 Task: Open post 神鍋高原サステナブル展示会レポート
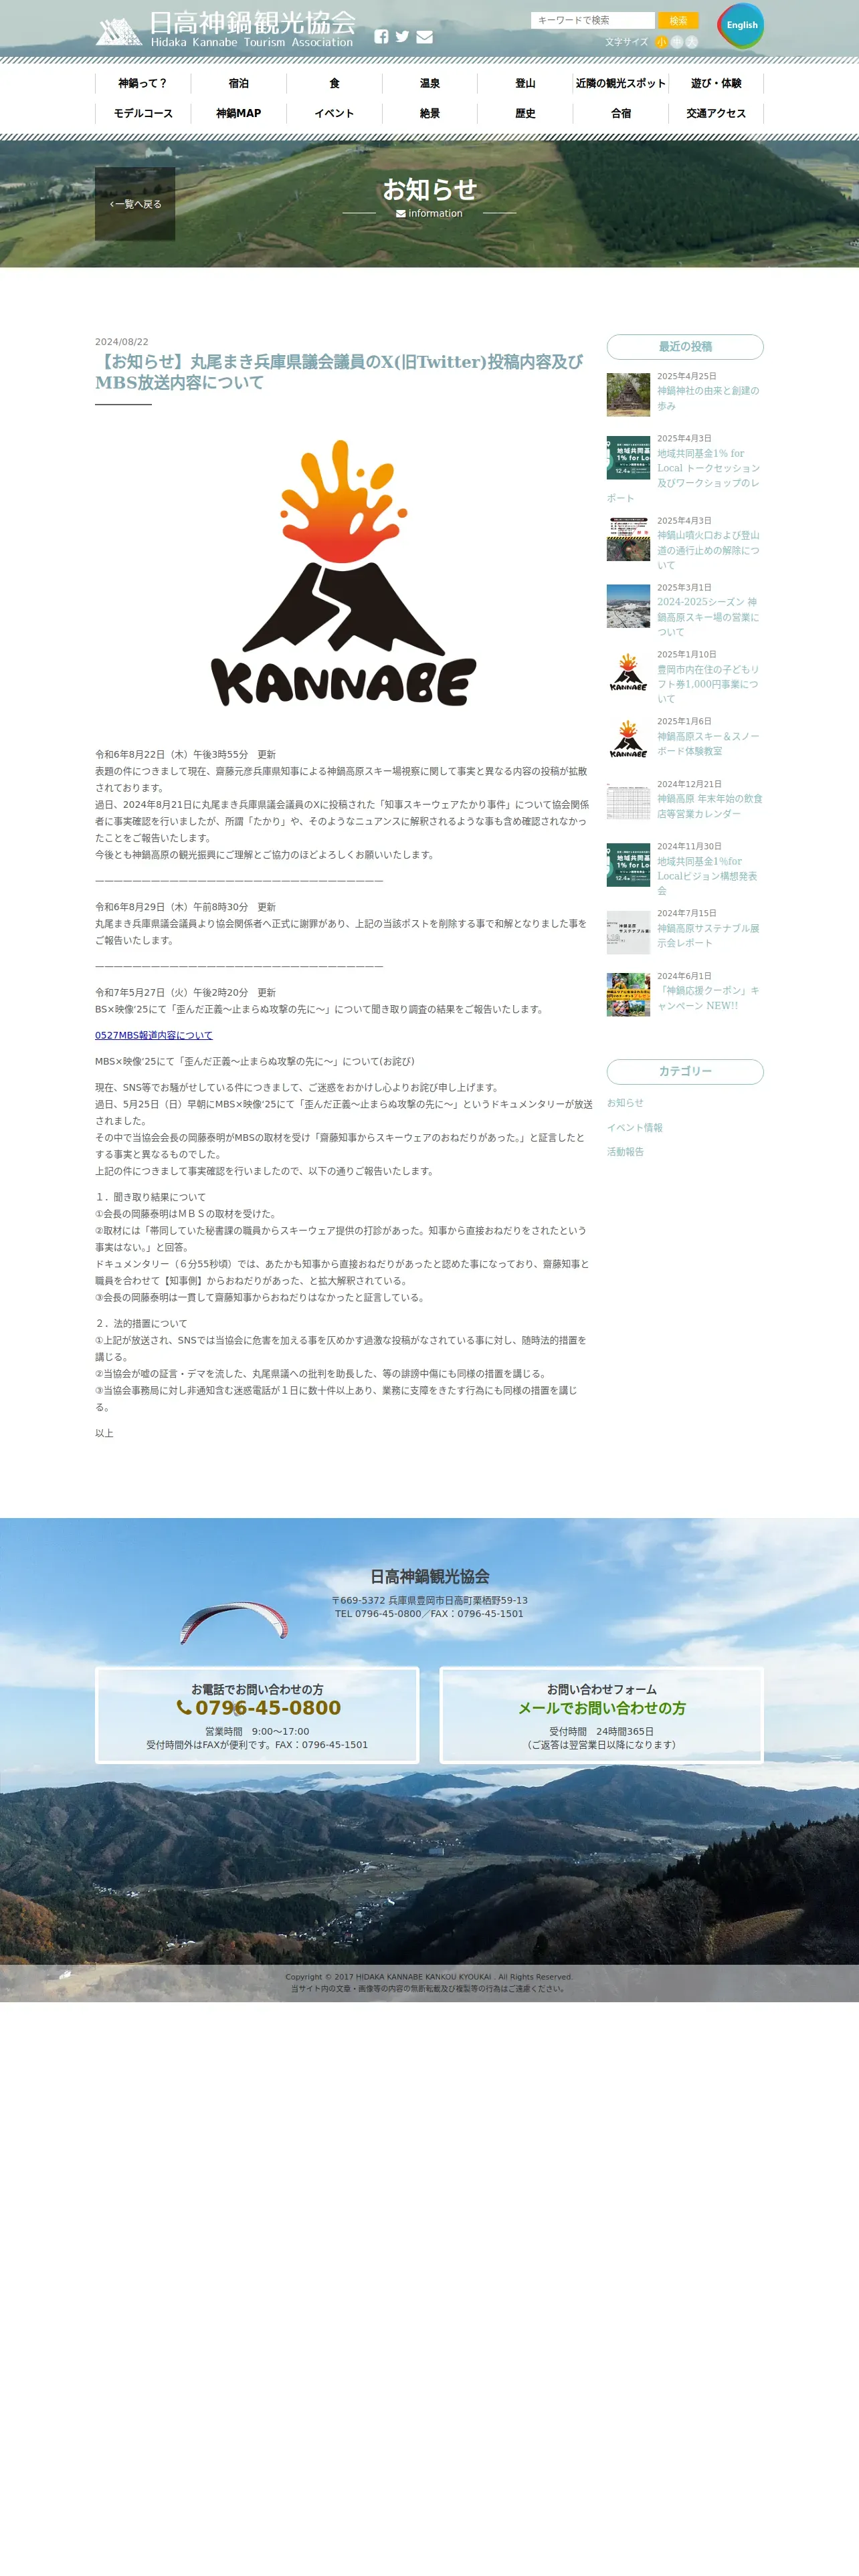pyautogui.click(x=708, y=935)
